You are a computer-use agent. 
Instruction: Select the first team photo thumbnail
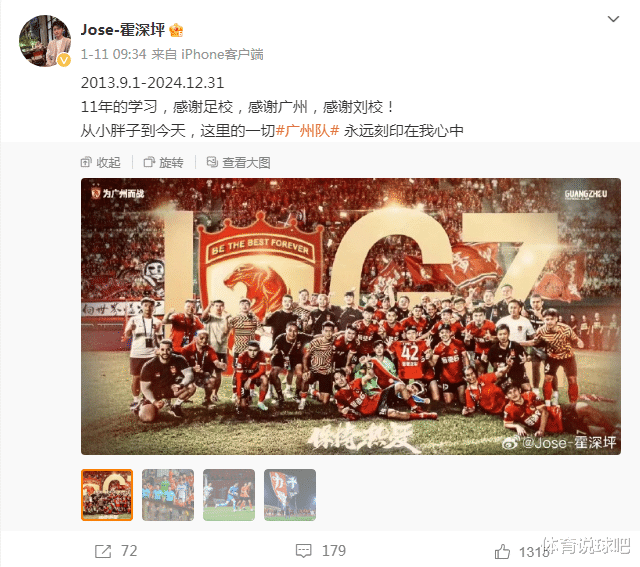pos(107,495)
